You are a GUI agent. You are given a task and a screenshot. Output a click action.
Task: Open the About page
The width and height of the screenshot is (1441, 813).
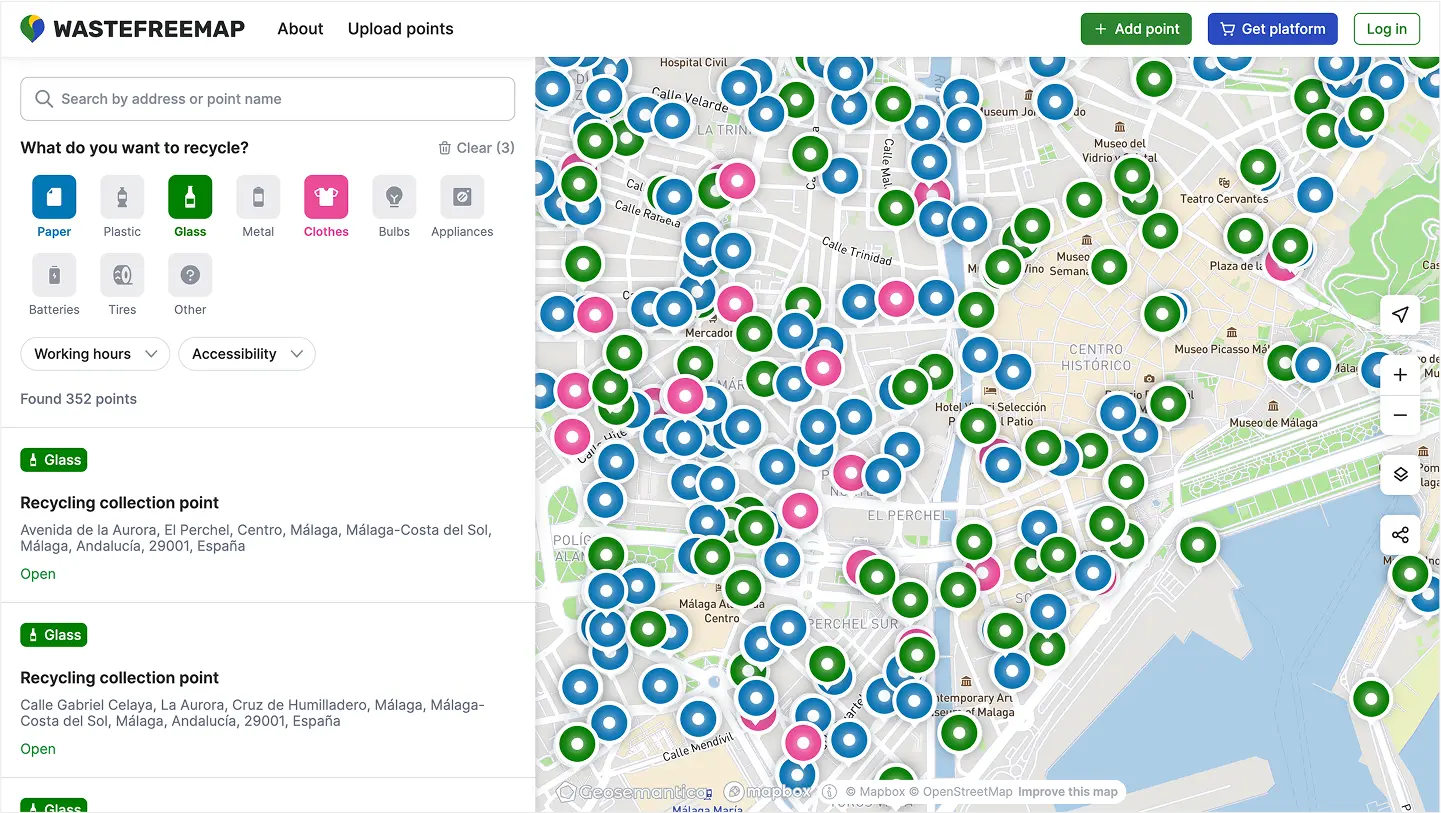click(x=300, y=29)
